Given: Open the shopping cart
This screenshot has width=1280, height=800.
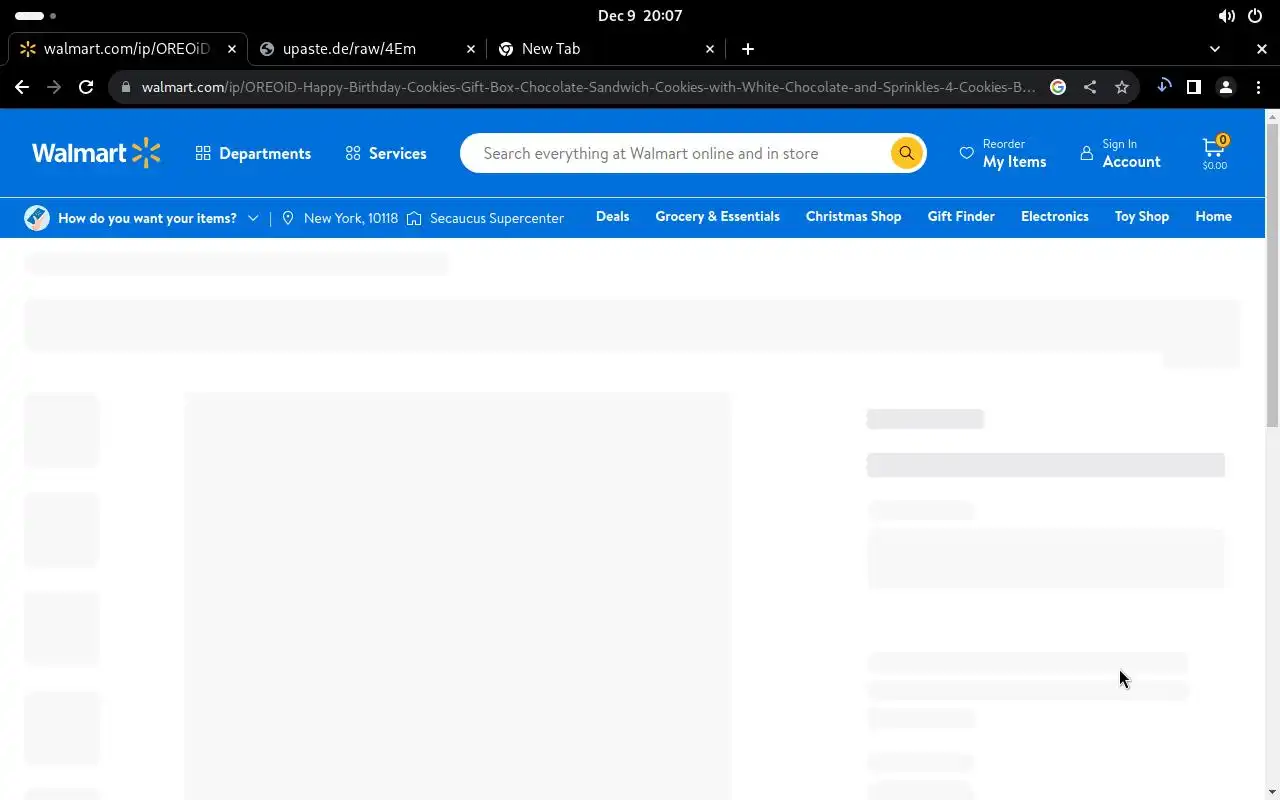Looking at the screenshot, I should click(x=1215, y=153).
